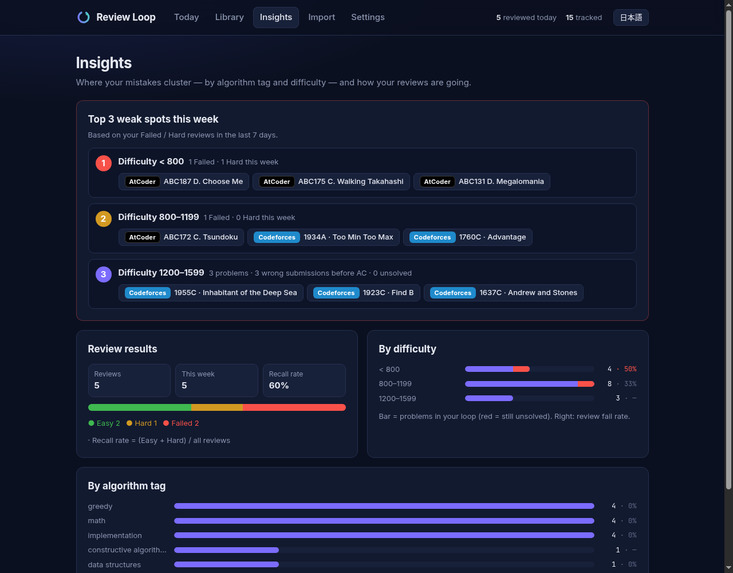Screen dimensions: 733x573
Task: Open the Today tab
Action: [186, 17]
